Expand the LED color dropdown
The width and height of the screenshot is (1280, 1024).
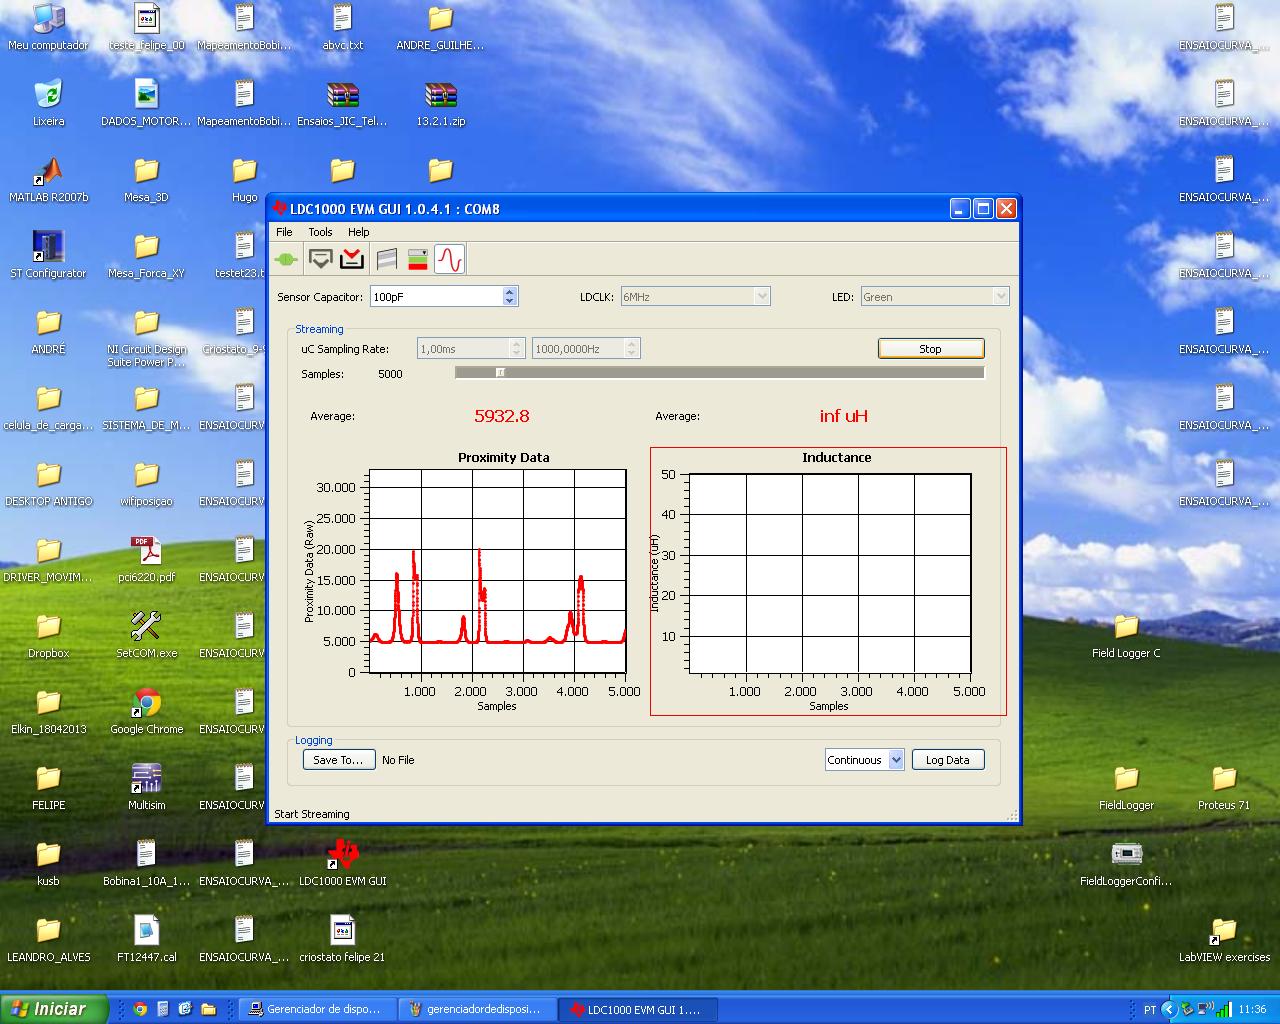click(x=1000, y=296)
